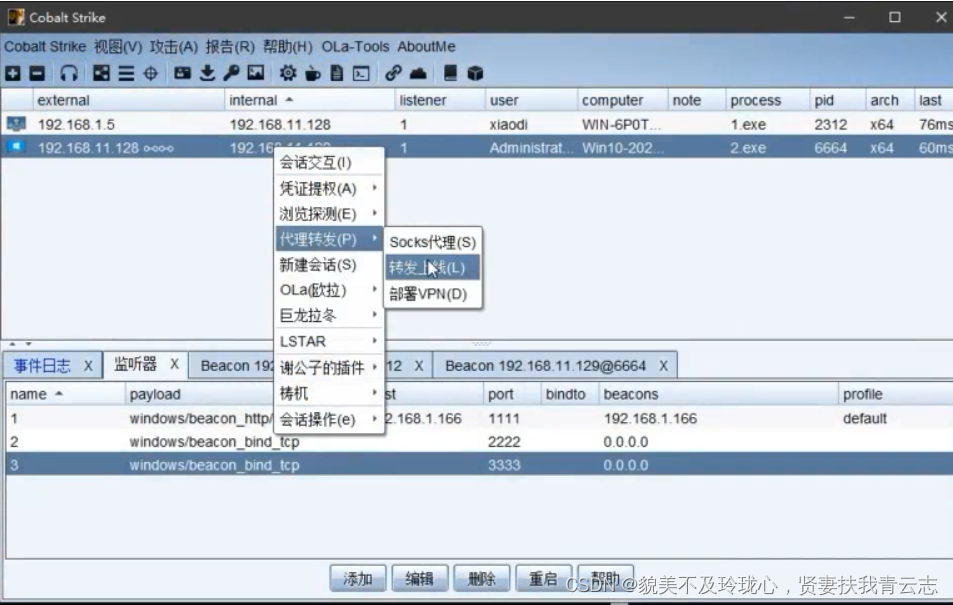Click the cube About icon
The height and width of the screenshot is (605, 953).
coord(475,74)
